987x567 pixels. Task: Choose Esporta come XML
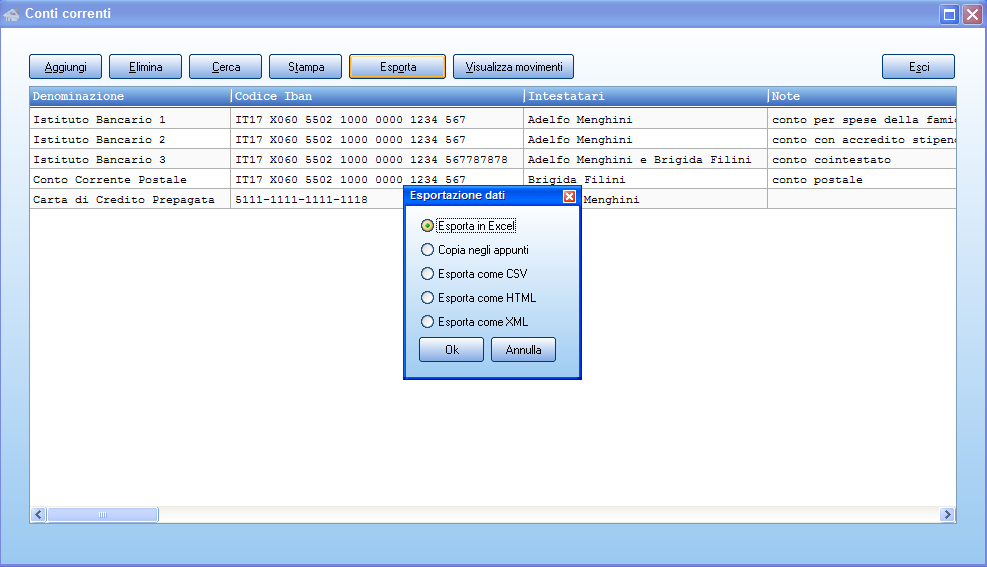[x=475, y=322]
